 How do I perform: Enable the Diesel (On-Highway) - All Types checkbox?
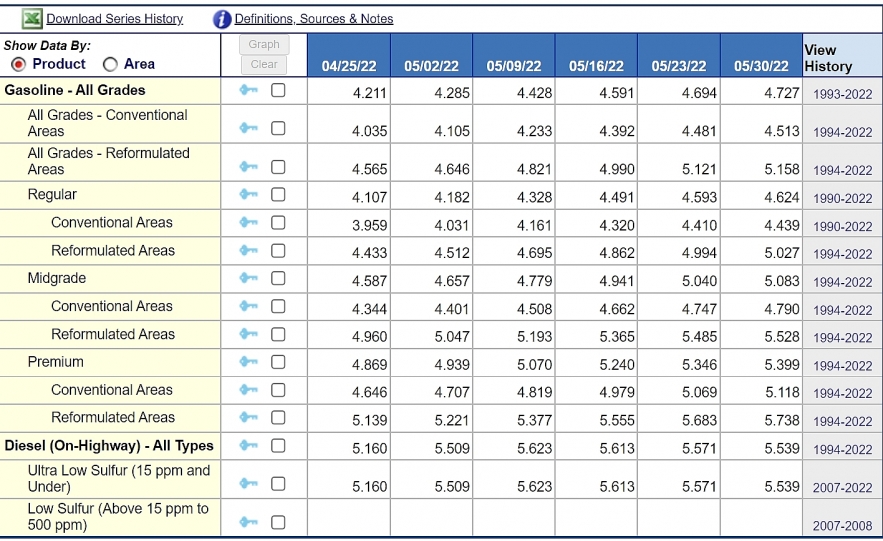pyautogui.click(x=278, y=446)
